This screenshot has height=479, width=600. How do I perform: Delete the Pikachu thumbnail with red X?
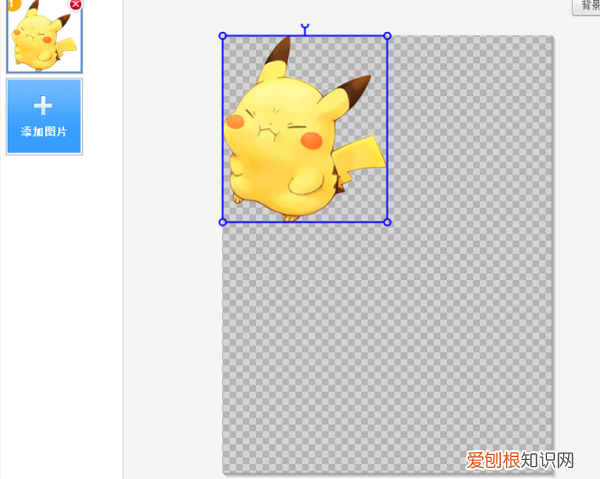(x=76, y=4)
